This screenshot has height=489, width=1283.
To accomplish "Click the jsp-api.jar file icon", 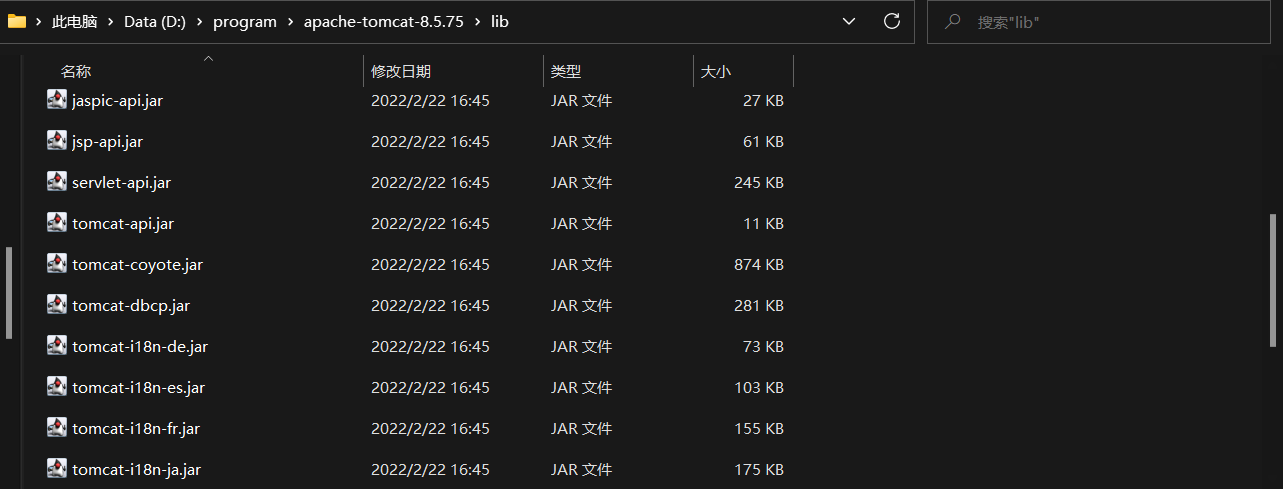I will coord(57,141).
